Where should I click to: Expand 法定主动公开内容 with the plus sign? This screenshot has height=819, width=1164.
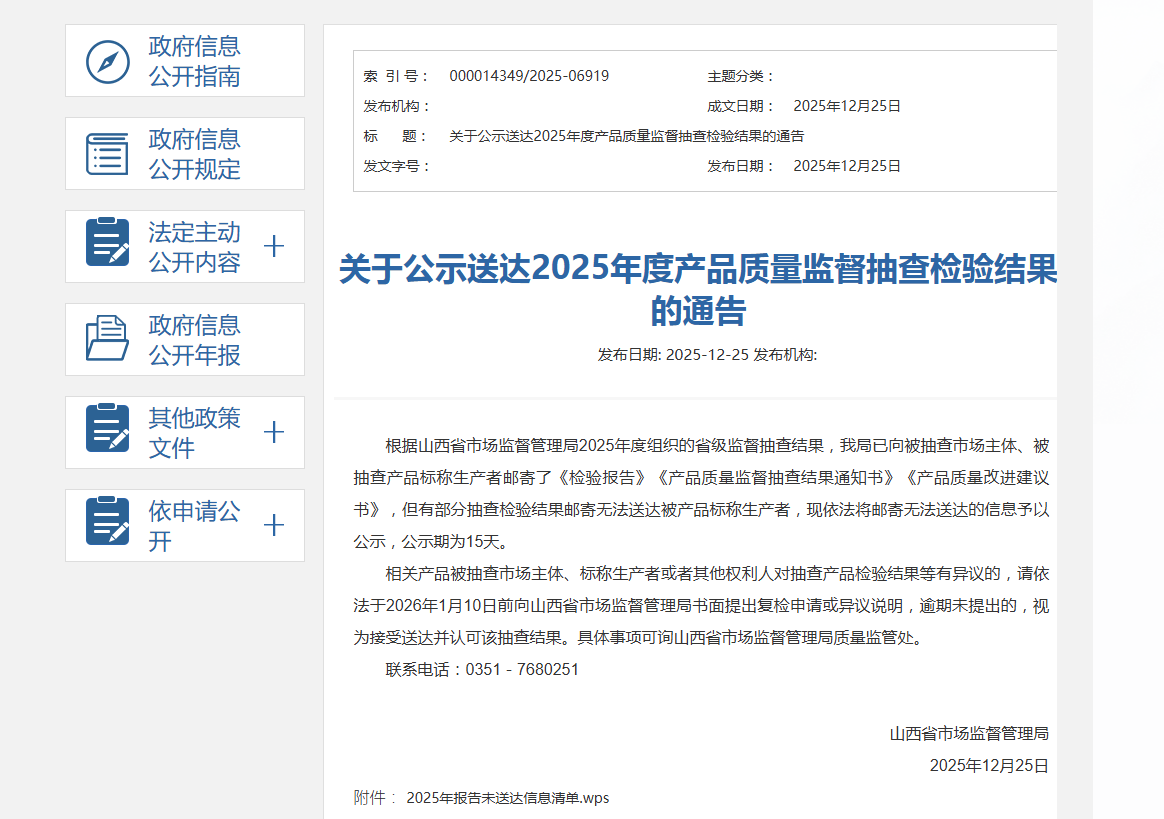click(x=273, y=246)
